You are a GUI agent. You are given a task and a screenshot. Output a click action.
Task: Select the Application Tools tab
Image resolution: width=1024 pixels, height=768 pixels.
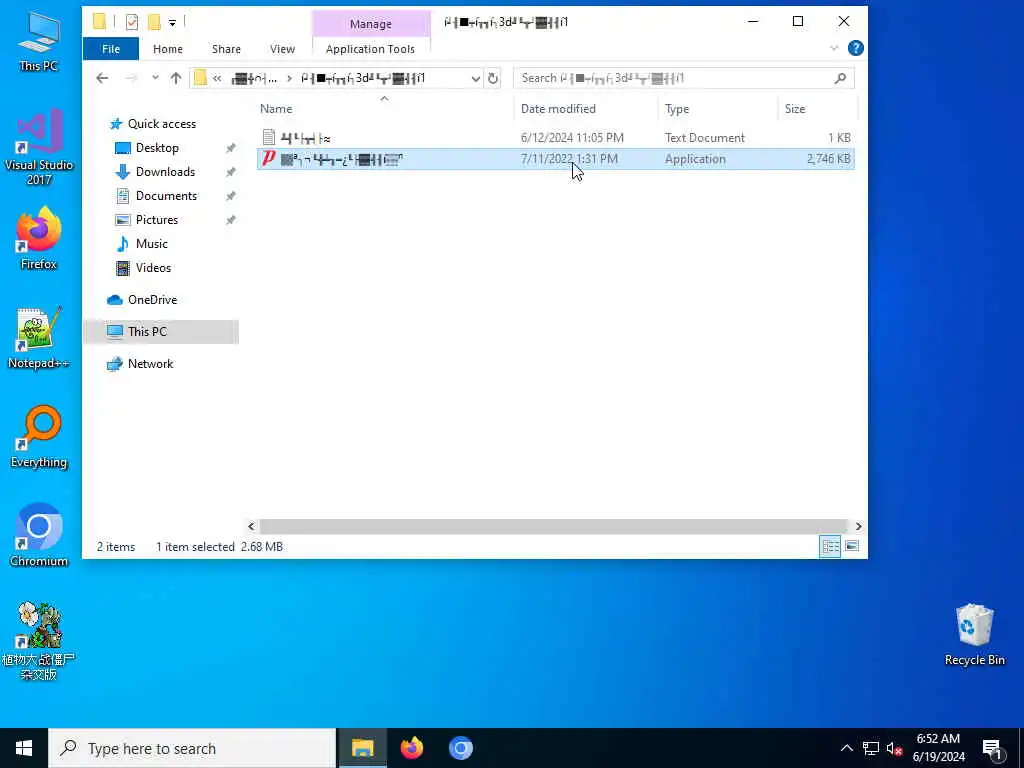tap(370, 49)
